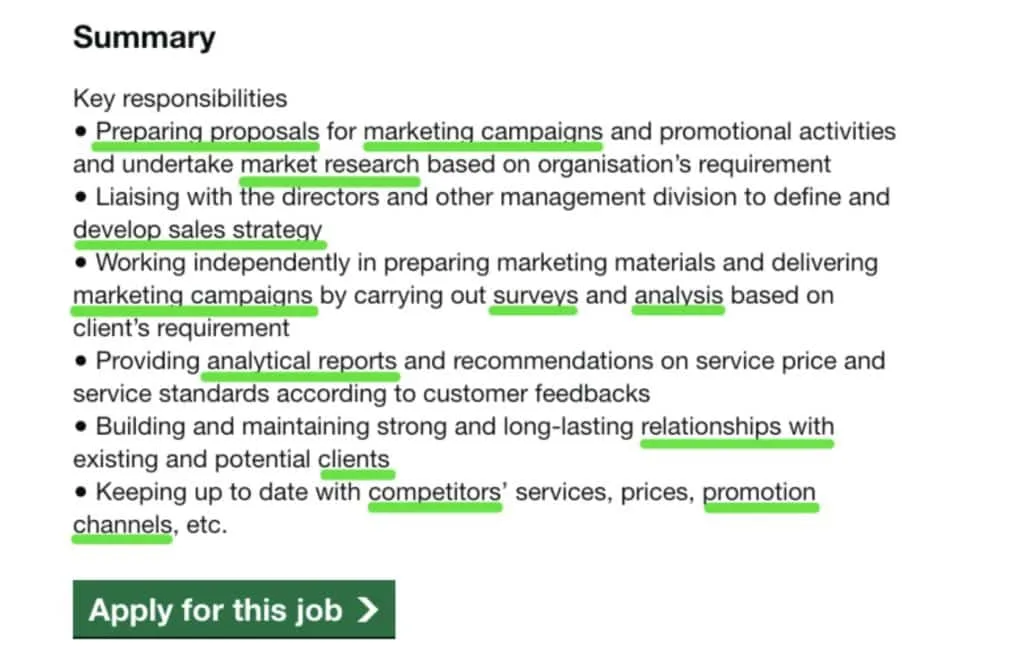This screenshot has width=1024, height=650.
Task: Click the underlined 'relationships with' text
Action: (737, 427)
